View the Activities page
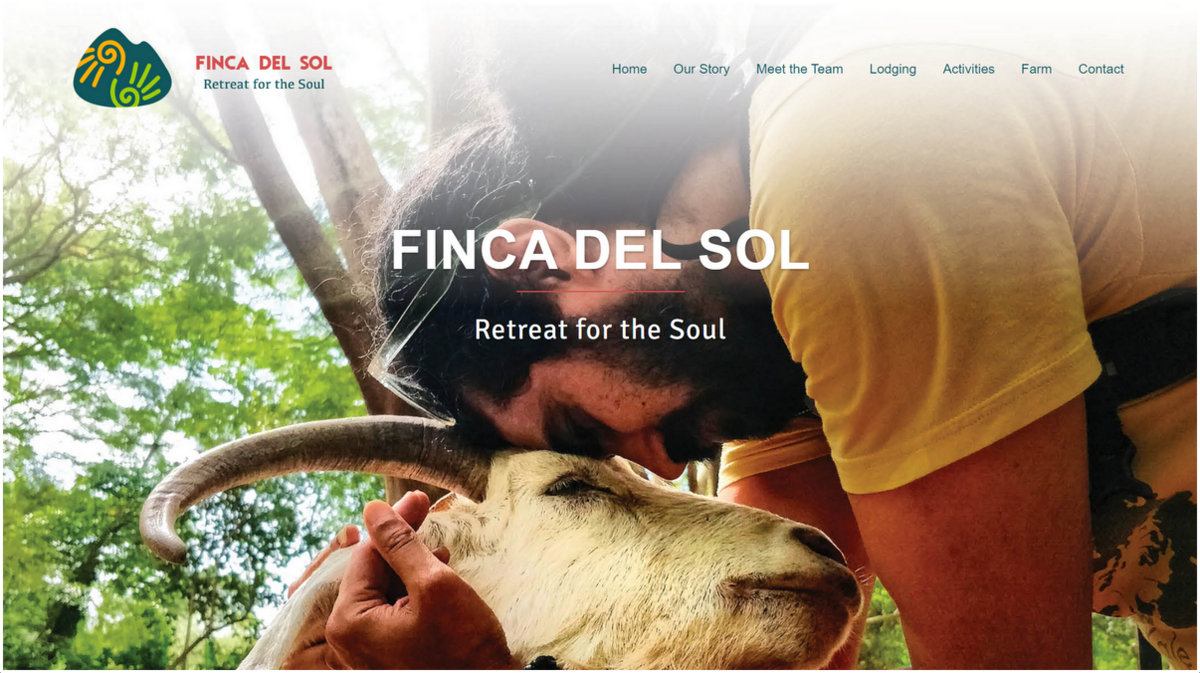Screen dimensions: 1200x673 (x=968, y=69)
